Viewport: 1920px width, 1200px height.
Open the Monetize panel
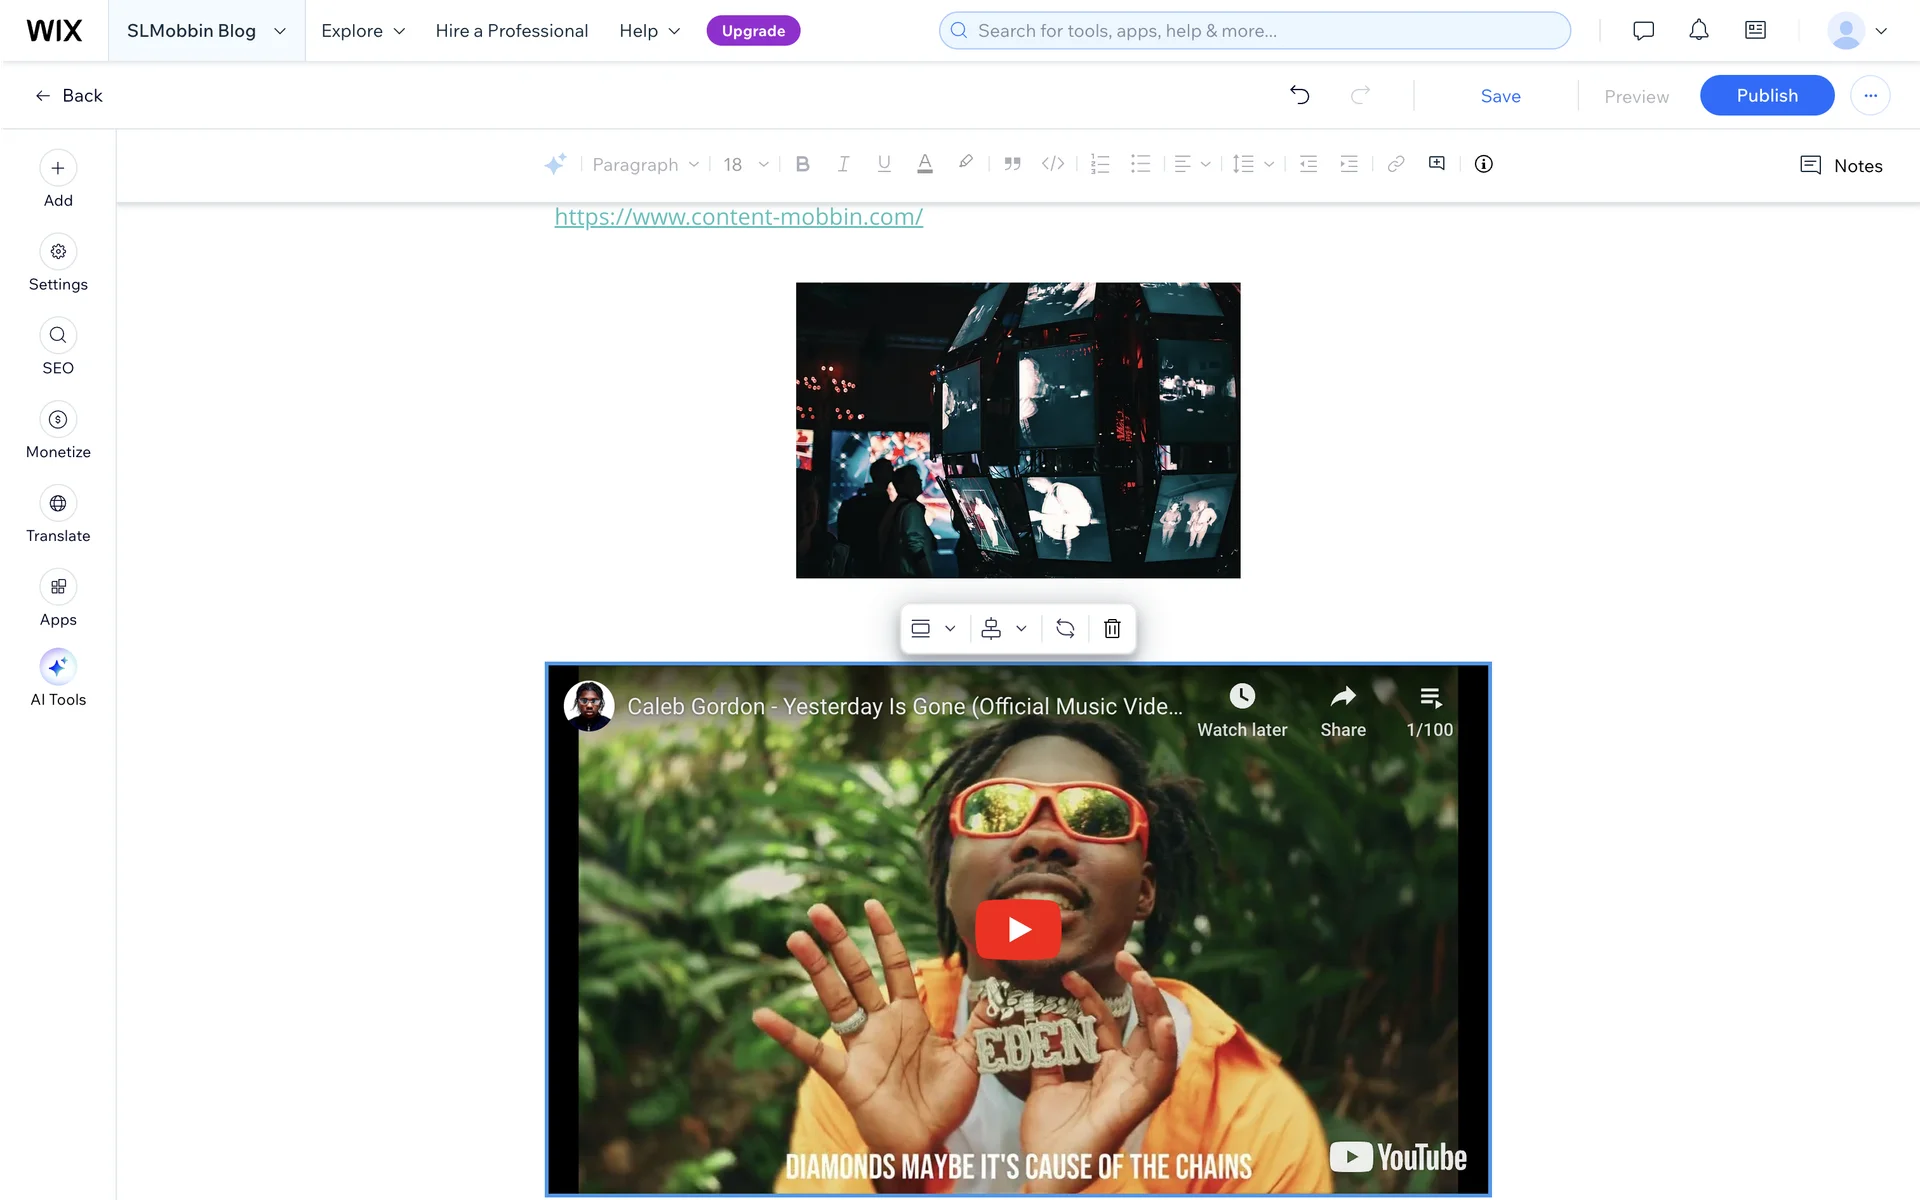tap(58, 420)
